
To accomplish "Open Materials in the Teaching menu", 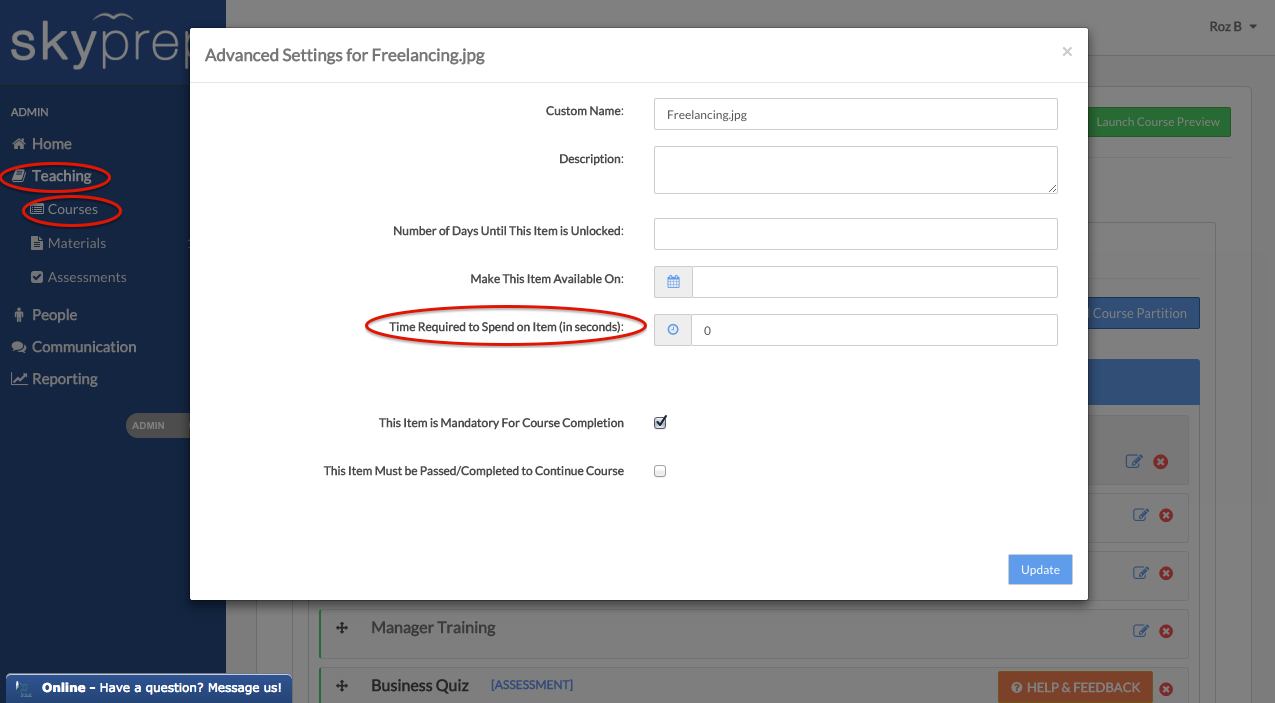I will point(76,243).
